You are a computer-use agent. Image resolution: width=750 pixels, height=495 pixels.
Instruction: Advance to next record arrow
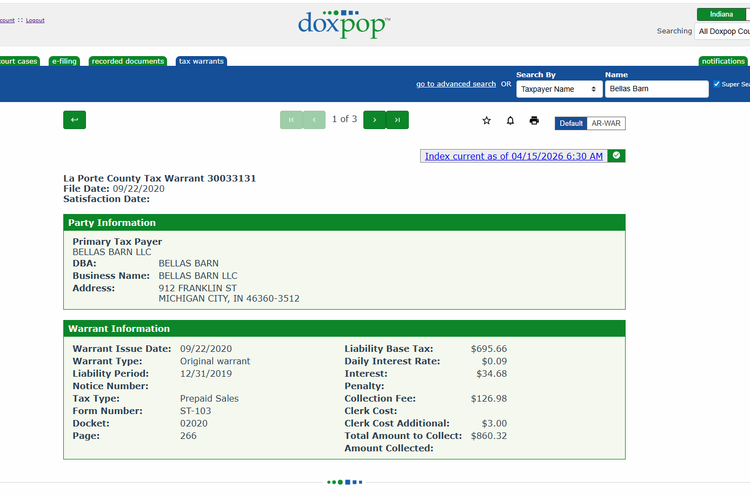click(x=375, y=120)
